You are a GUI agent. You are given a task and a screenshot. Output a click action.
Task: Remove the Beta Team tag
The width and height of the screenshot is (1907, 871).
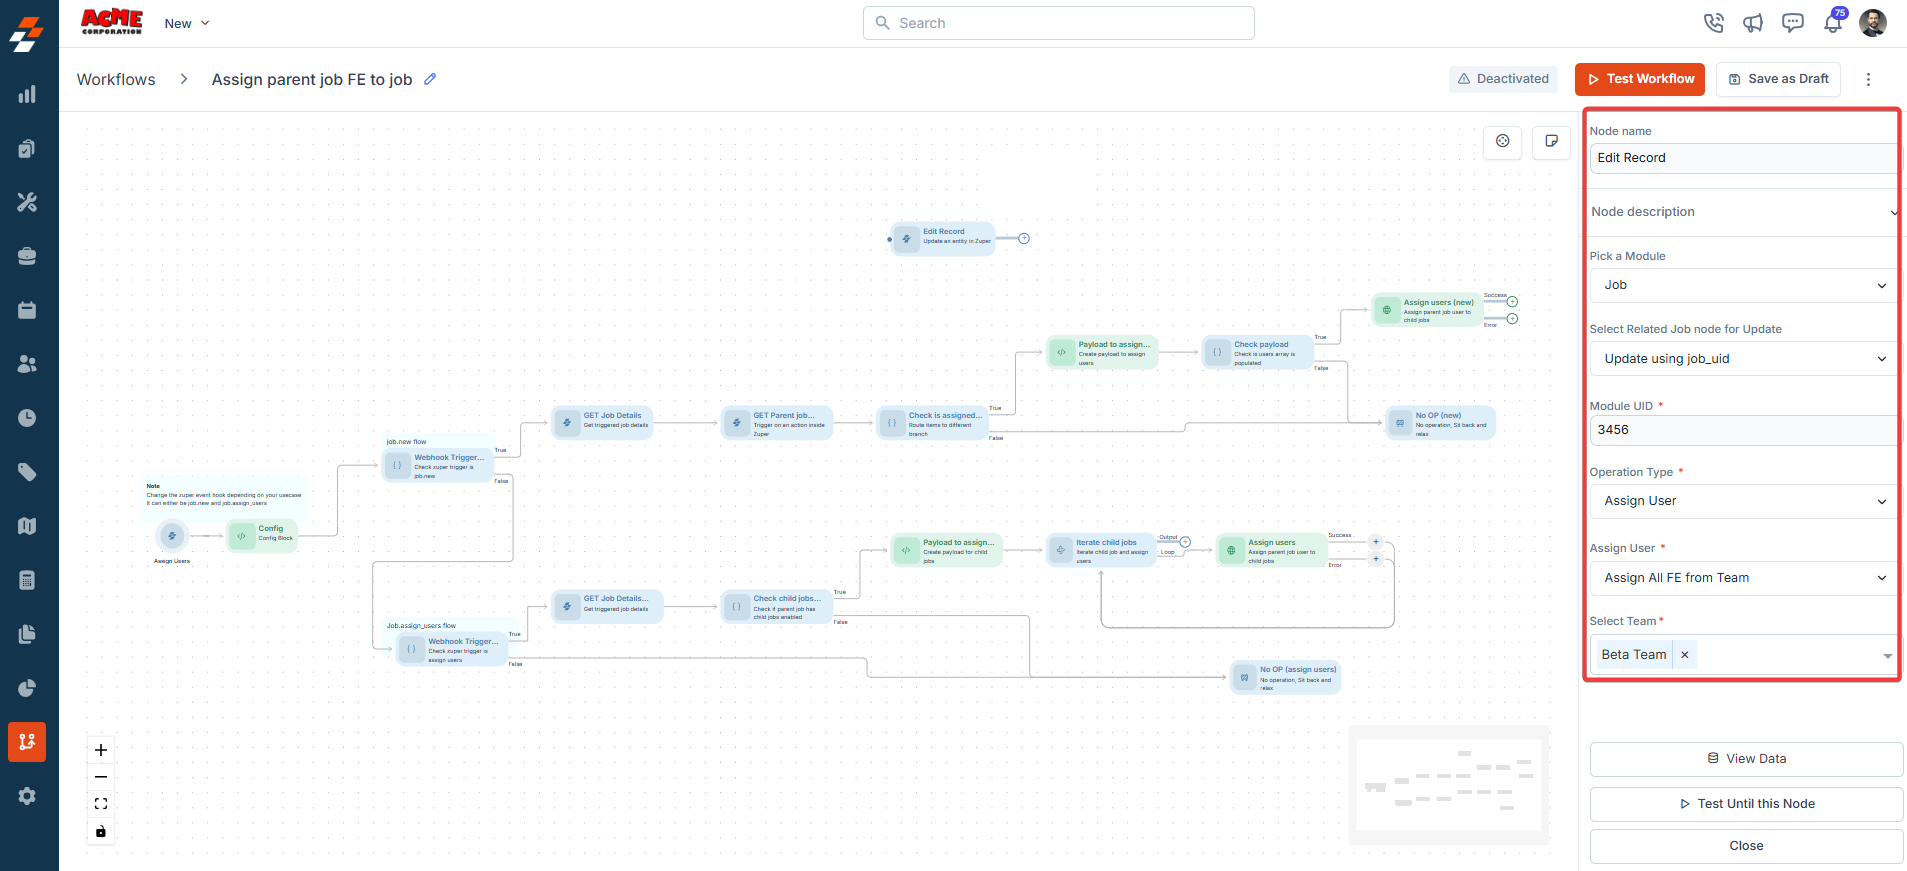point(1685,655)
